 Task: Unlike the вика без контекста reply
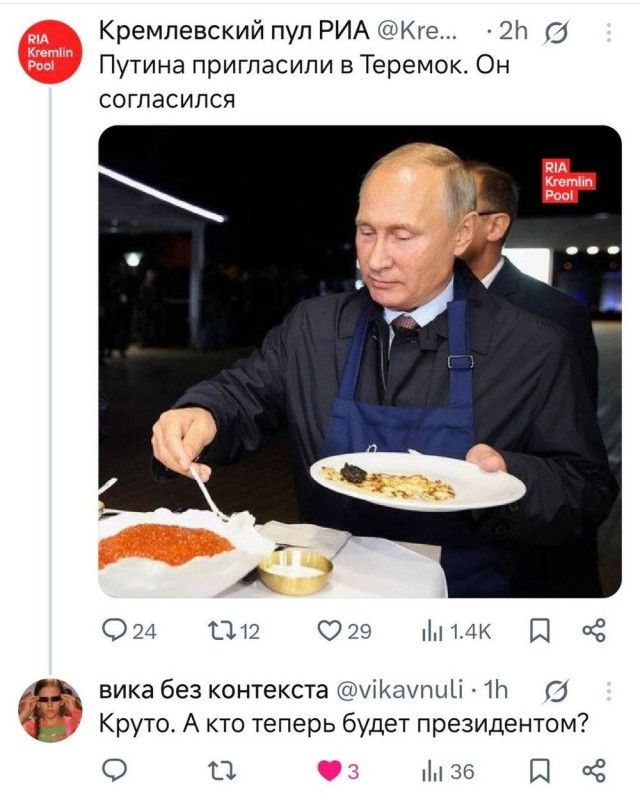pos(331,769)
